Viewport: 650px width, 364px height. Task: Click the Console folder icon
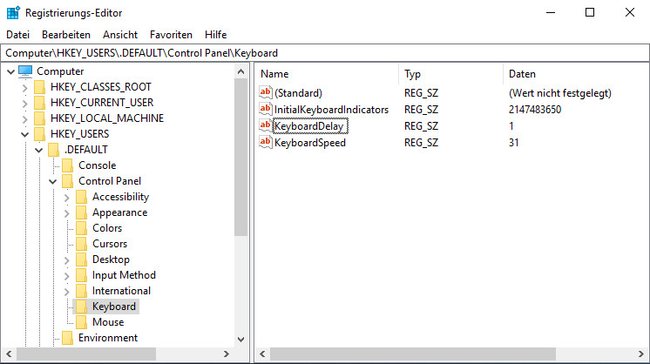click(x=67, y=165)
